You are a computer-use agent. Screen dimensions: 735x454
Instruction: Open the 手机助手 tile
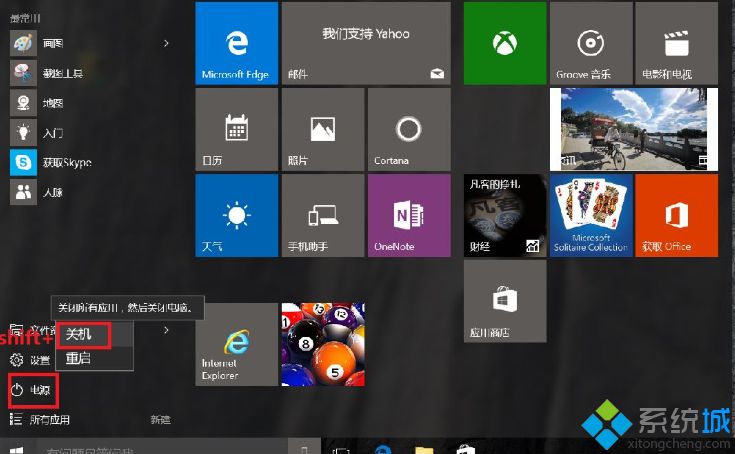[x=323, y=216]
